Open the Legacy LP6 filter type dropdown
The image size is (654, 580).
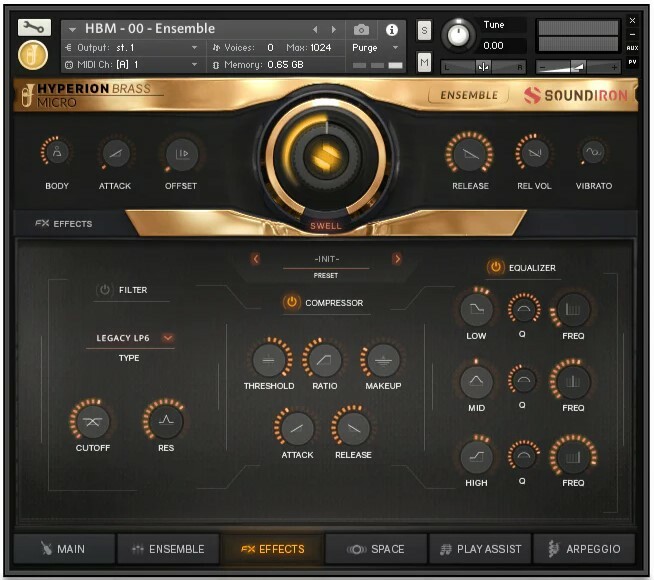130,338
